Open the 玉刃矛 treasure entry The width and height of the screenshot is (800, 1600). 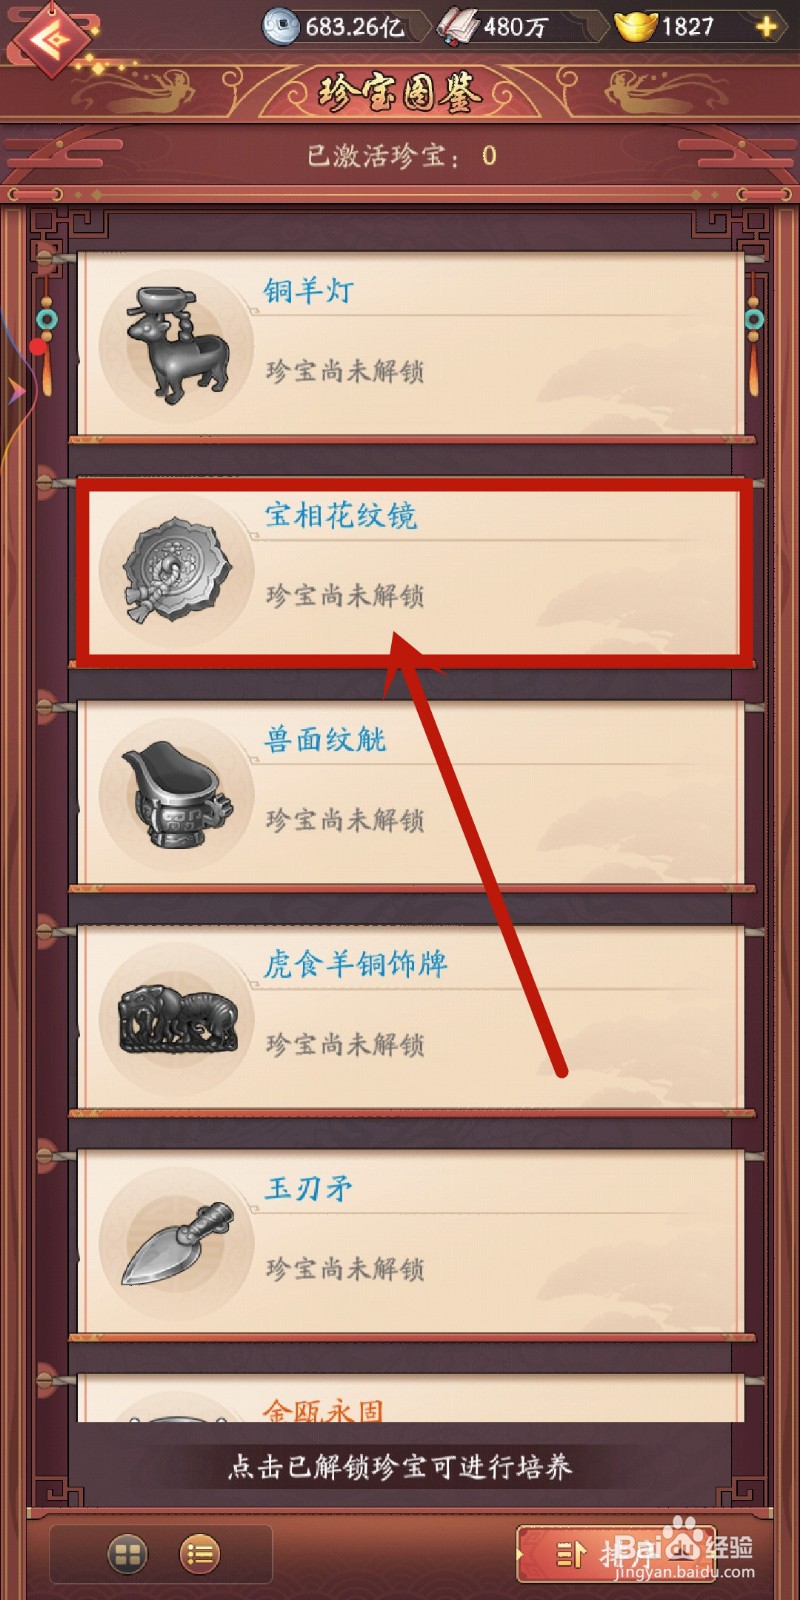411,1242
